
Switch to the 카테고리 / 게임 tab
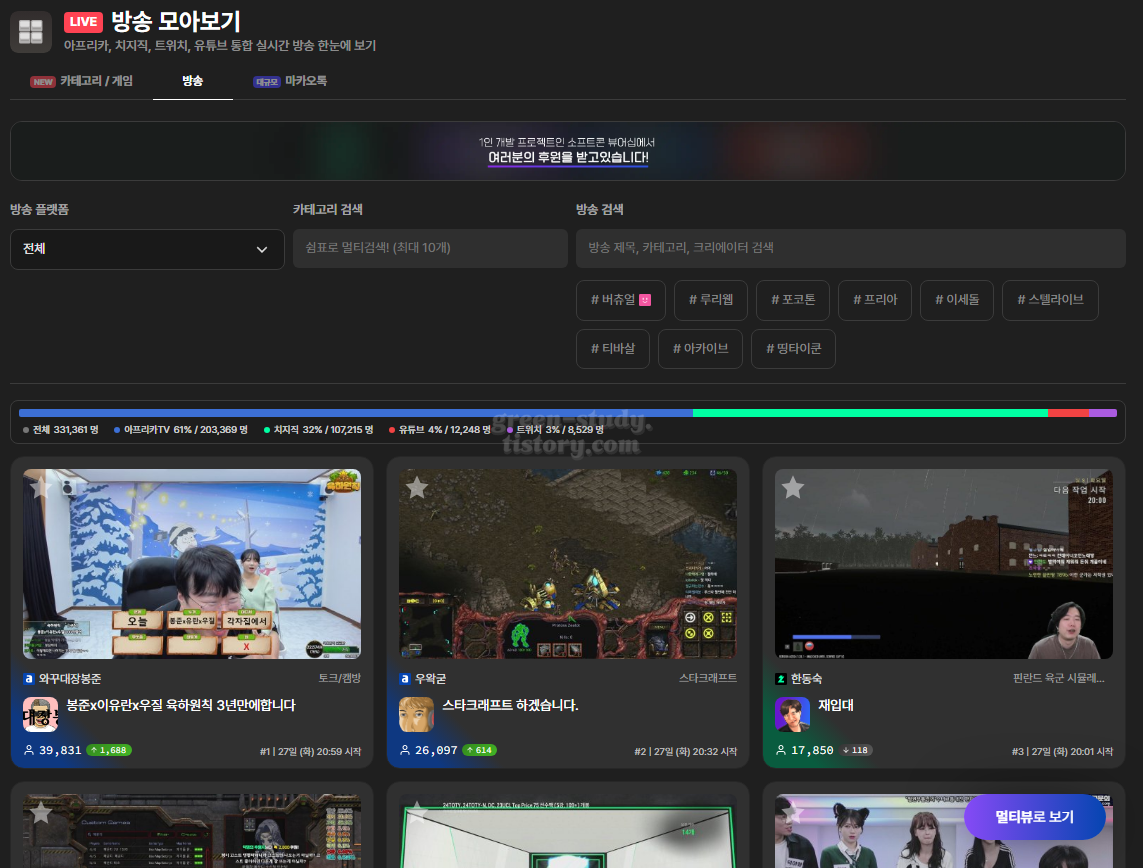click(x=82, y=81)
